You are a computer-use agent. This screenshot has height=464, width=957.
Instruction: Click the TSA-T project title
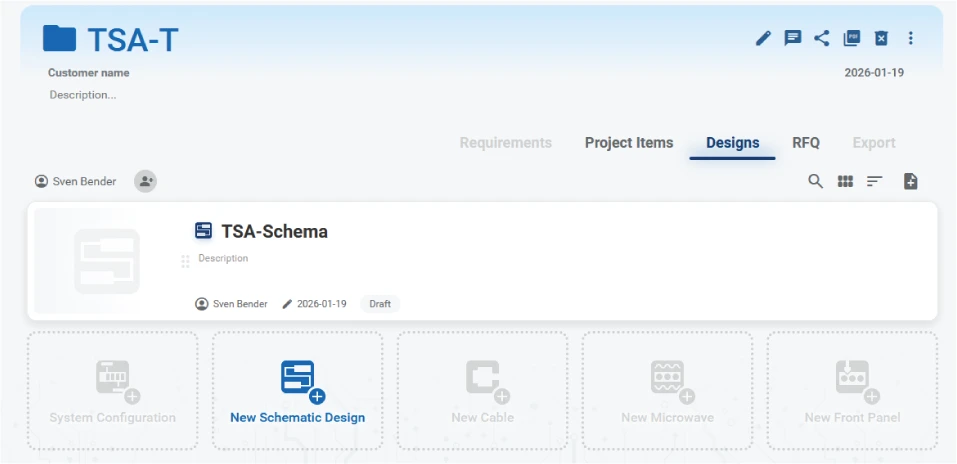coord(132,40)
